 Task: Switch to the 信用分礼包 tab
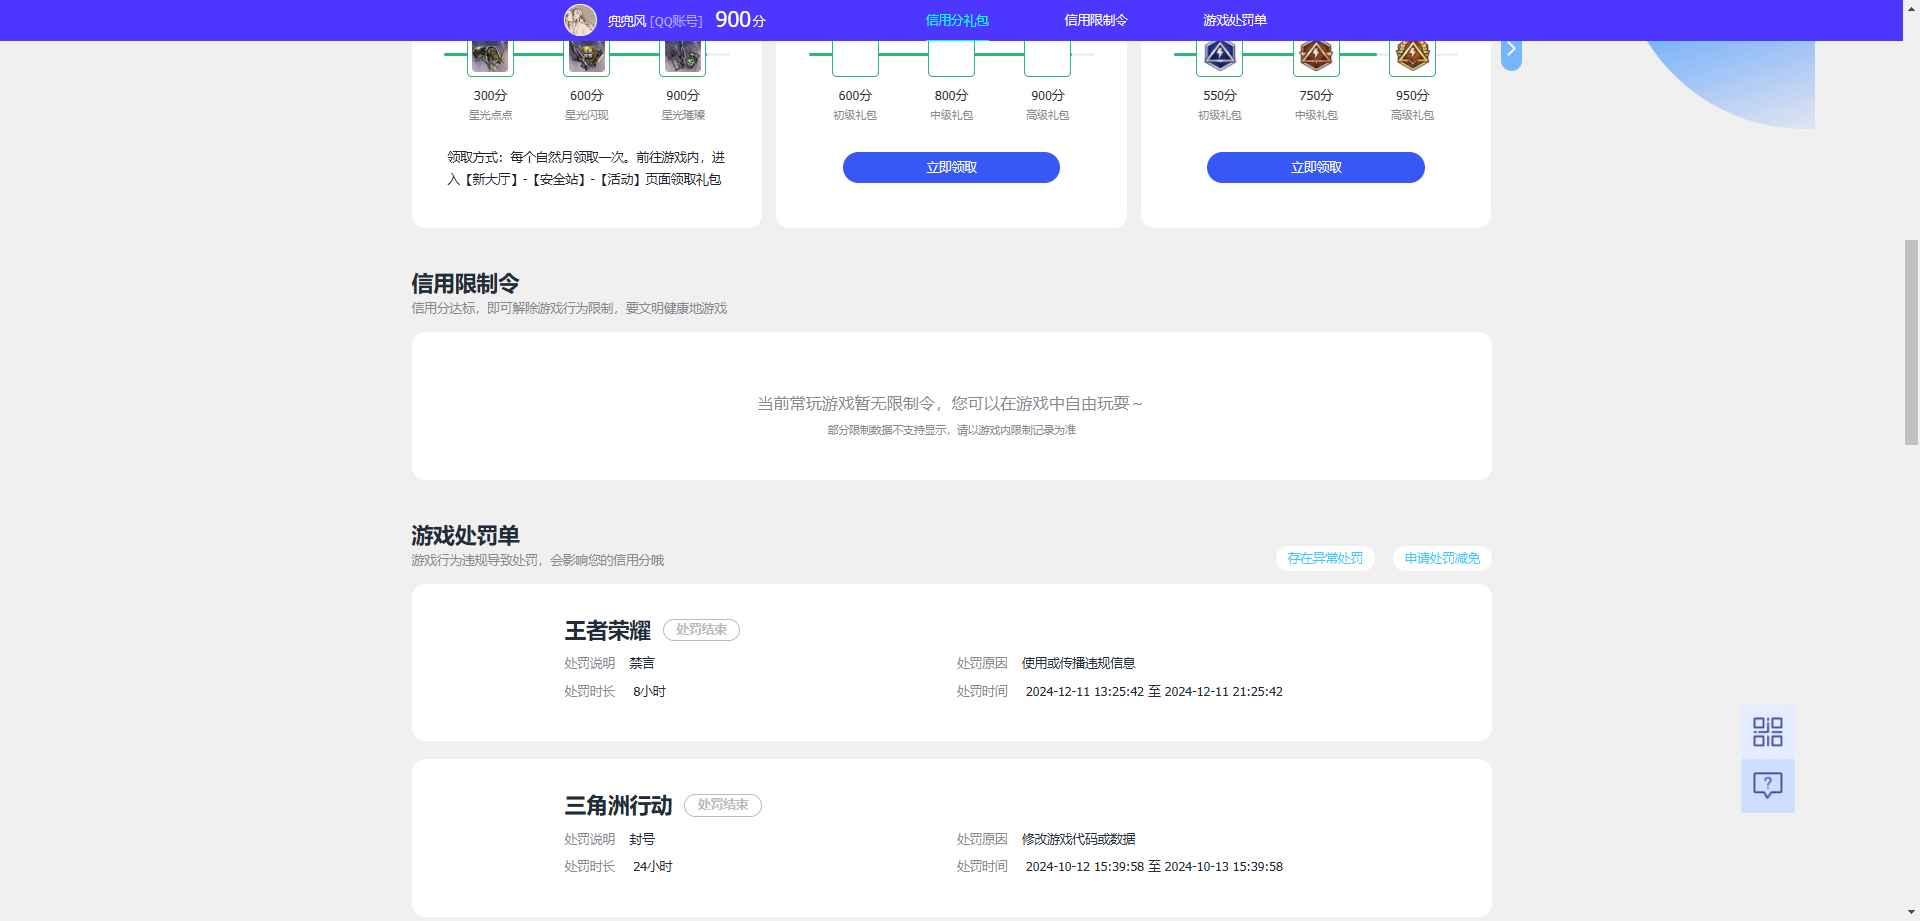click(957, 20)
